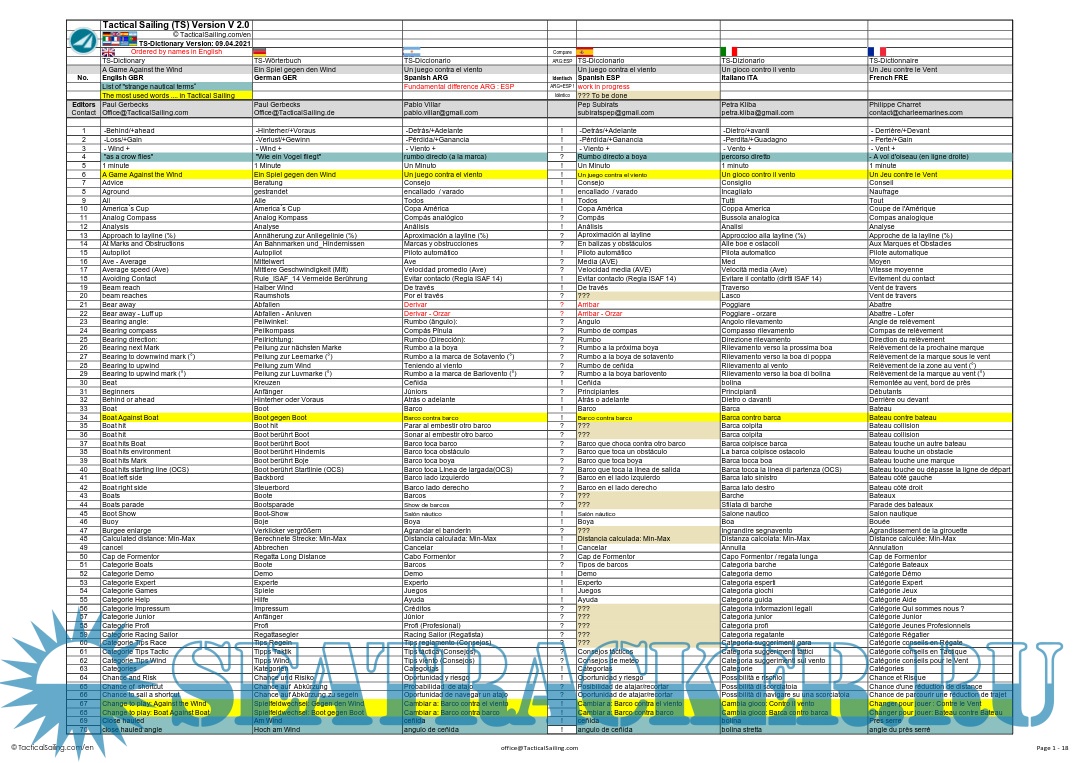The width and height of the screenshot is (1080, 763).
Task: Click the Tactical Sailing sailboat logo
Action: point(84,39)
